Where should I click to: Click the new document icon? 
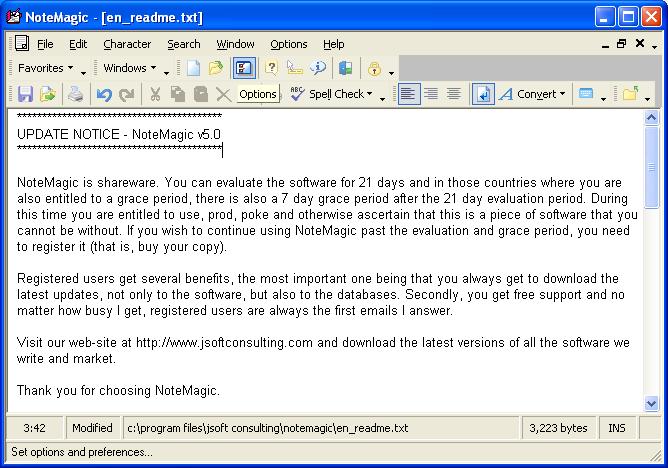tap(193, 68)
